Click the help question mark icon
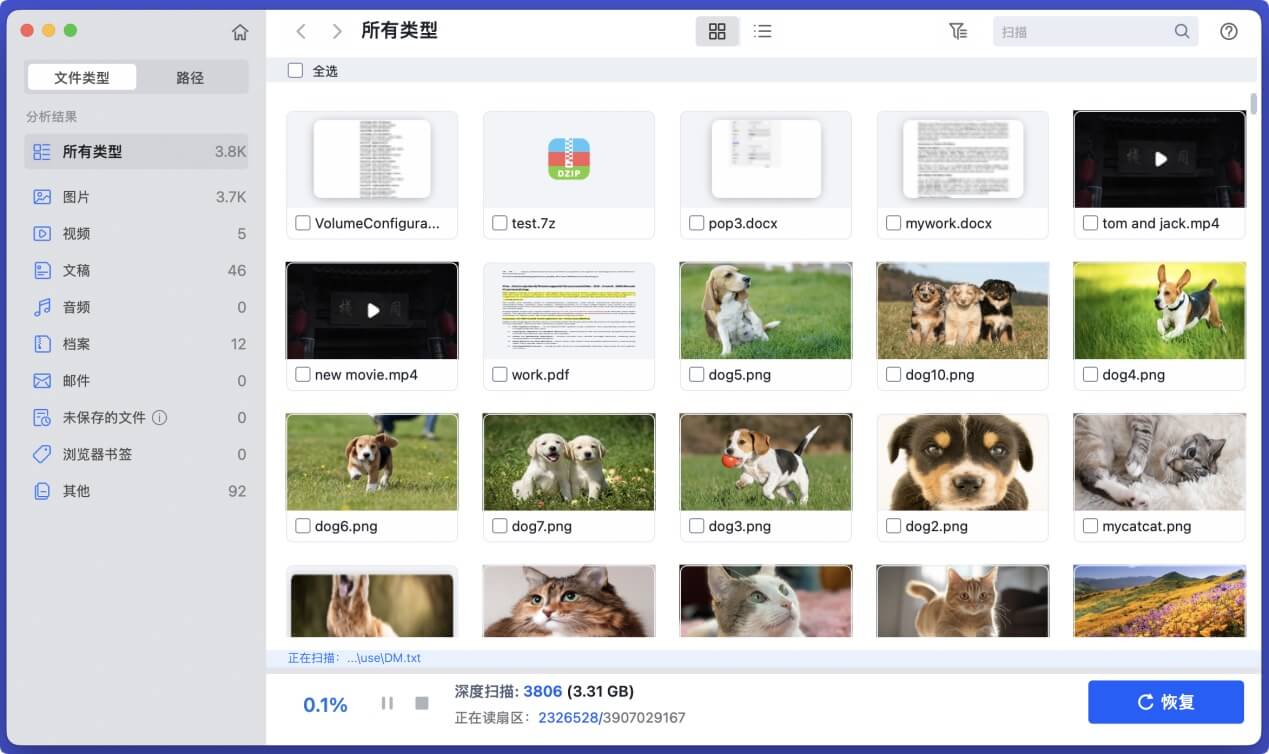1269x754 pixels. pyautogui.click(x=1229, y=31)
